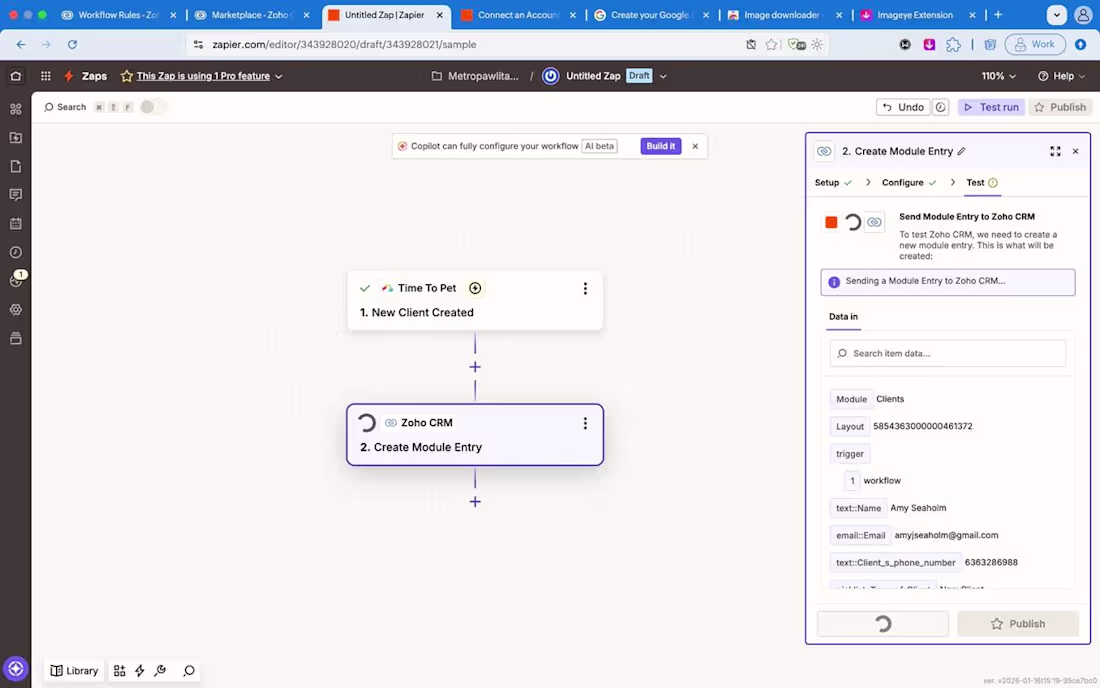
Task: Click the Search item data field
Action: pos(947,353)
